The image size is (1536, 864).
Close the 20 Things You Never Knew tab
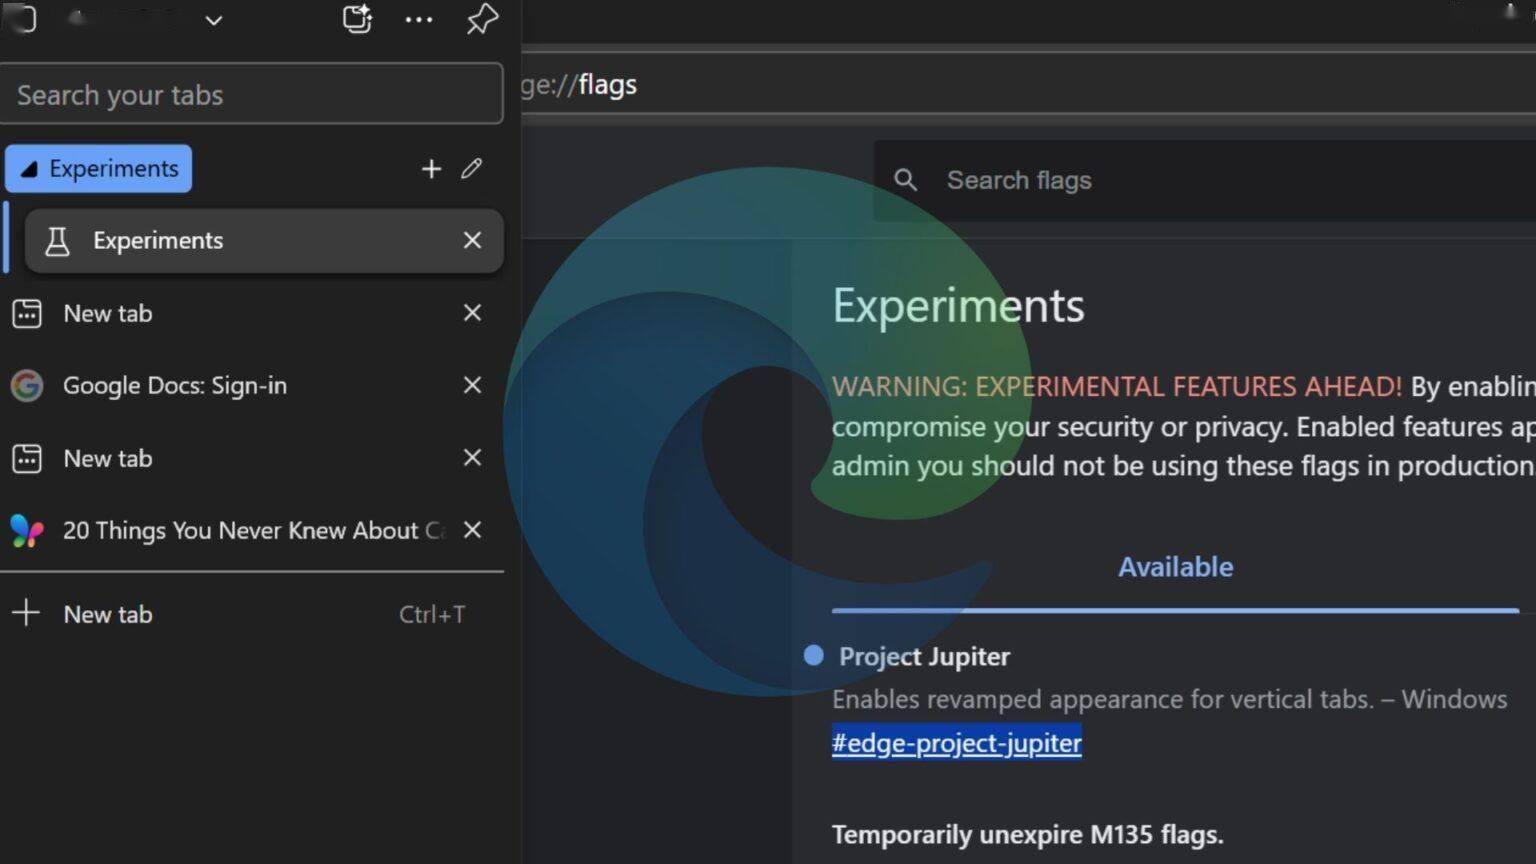tap(472, 530)
